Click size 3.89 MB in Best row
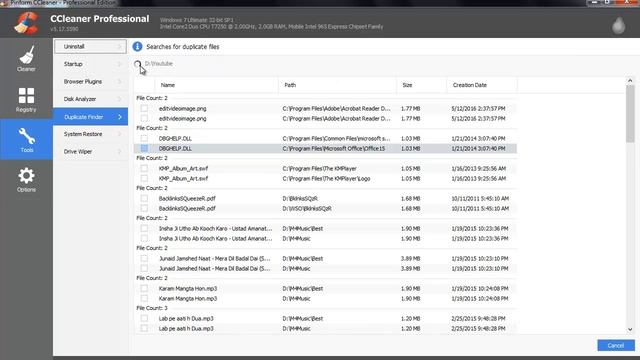Screen dimensions: 640x360 410,258
